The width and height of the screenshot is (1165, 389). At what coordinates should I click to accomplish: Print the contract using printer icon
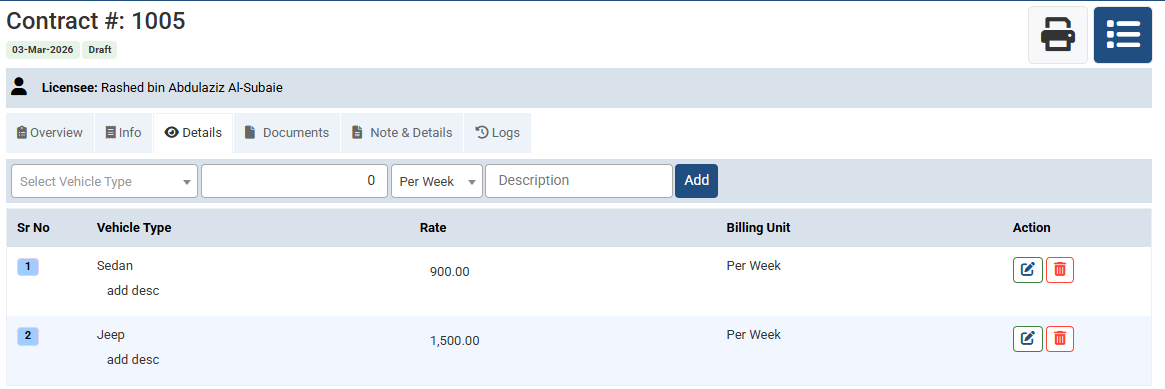click(x=1057, y=35)
